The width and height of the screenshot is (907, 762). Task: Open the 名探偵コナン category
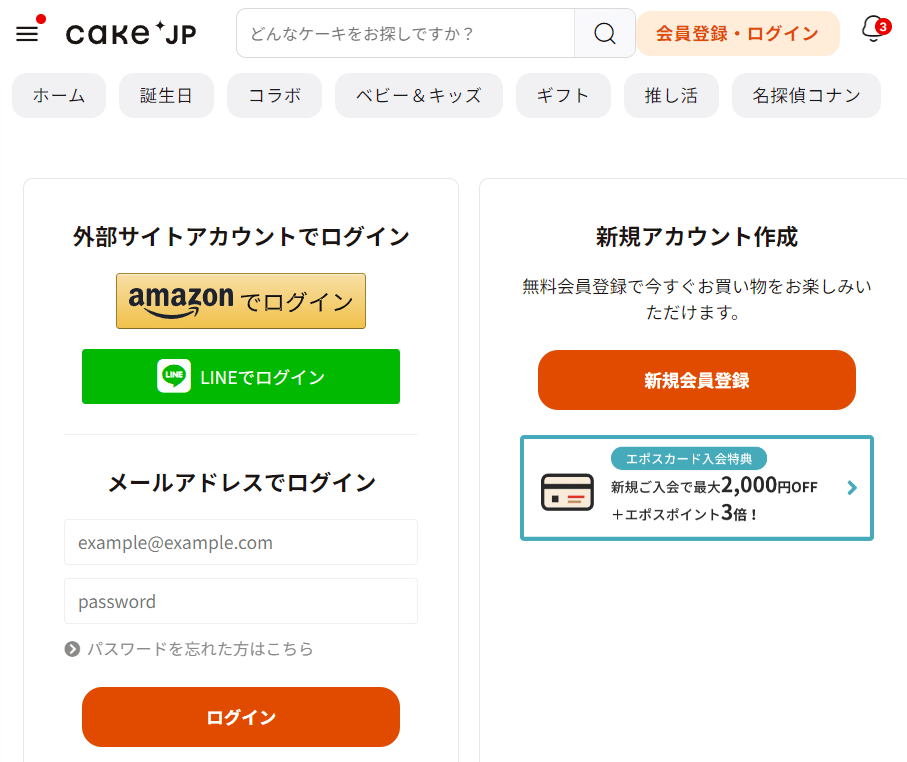click(806, 96)
